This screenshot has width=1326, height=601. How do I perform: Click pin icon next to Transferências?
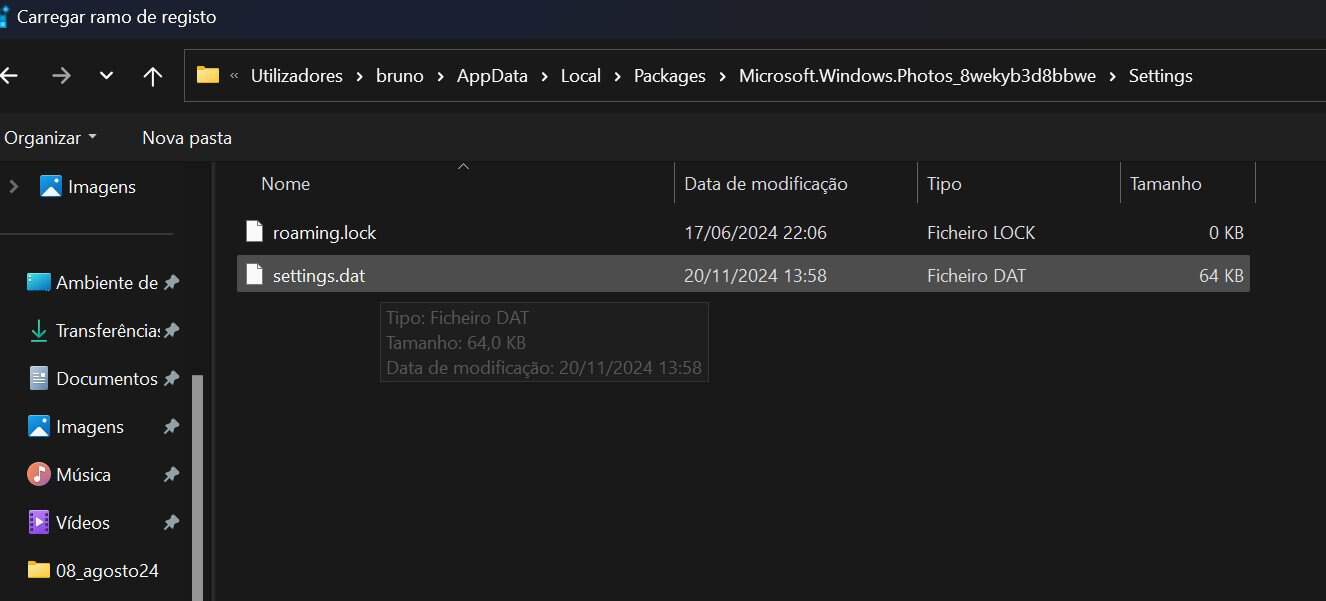(x=171, y=331)
